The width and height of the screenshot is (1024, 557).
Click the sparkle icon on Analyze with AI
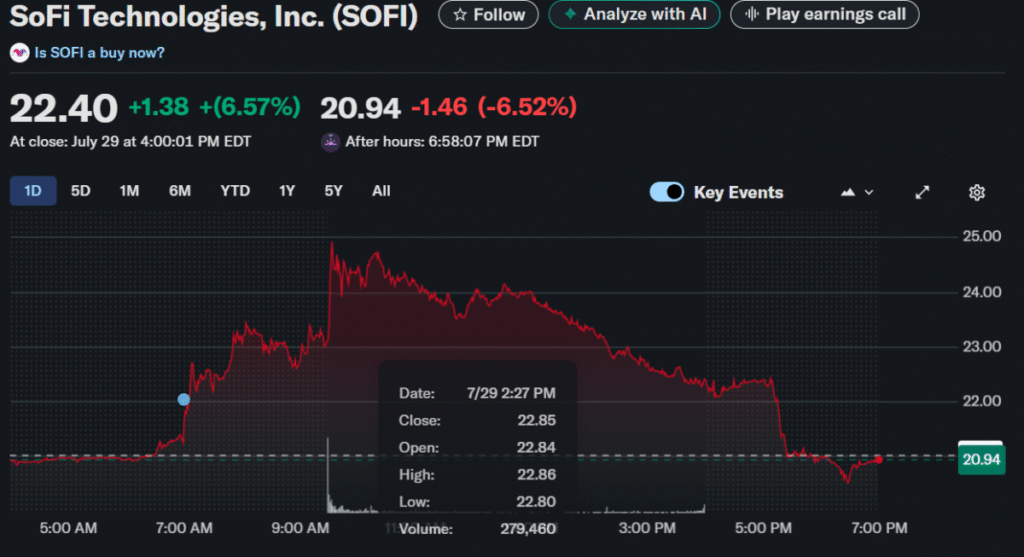click(570, 15)
